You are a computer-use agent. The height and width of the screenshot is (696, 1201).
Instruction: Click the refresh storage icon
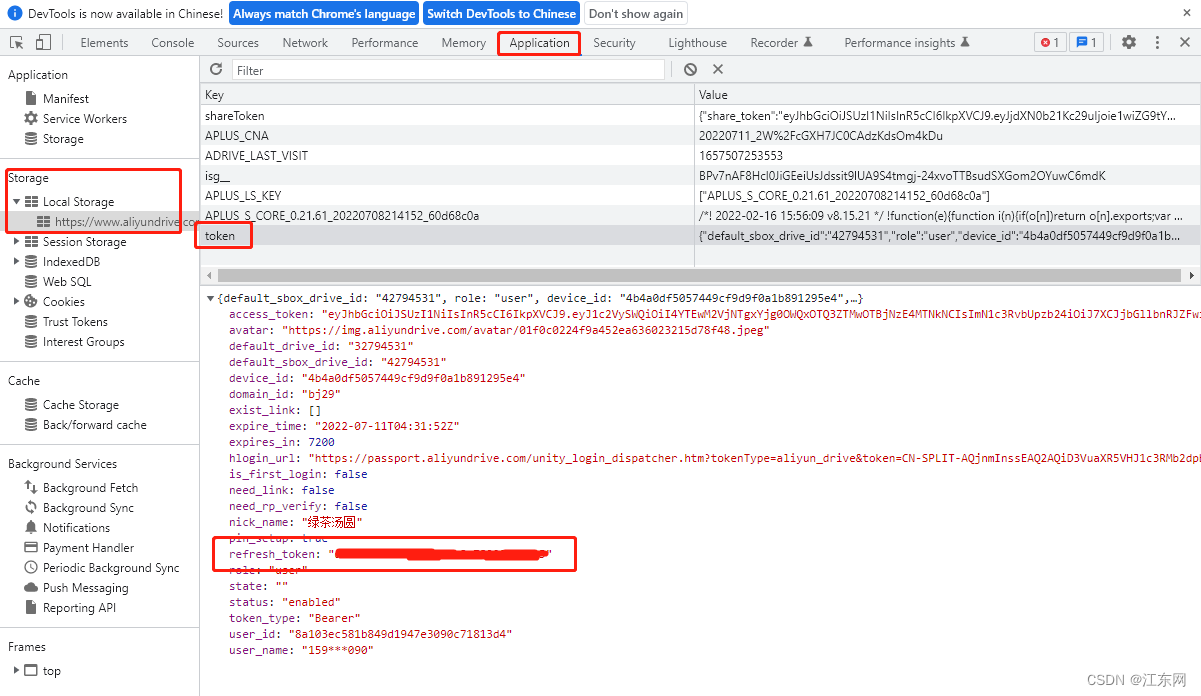click(x=216, y=70)
